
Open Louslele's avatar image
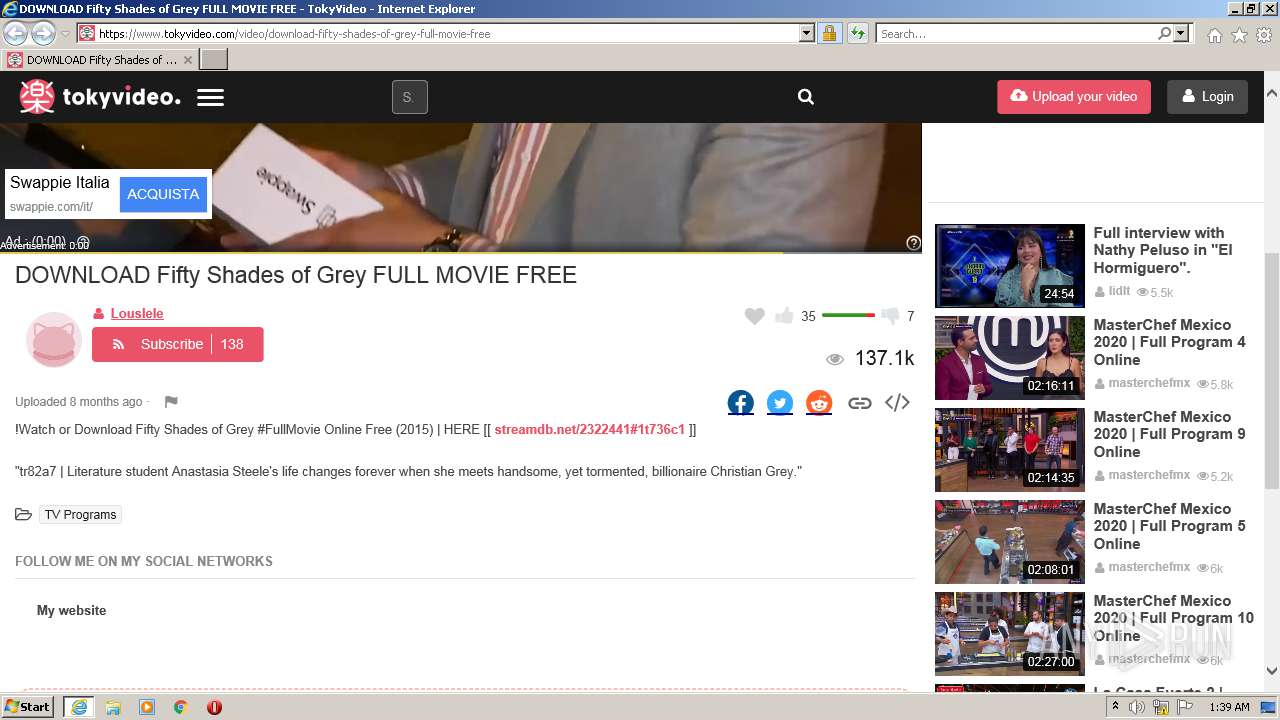[53, 340]
